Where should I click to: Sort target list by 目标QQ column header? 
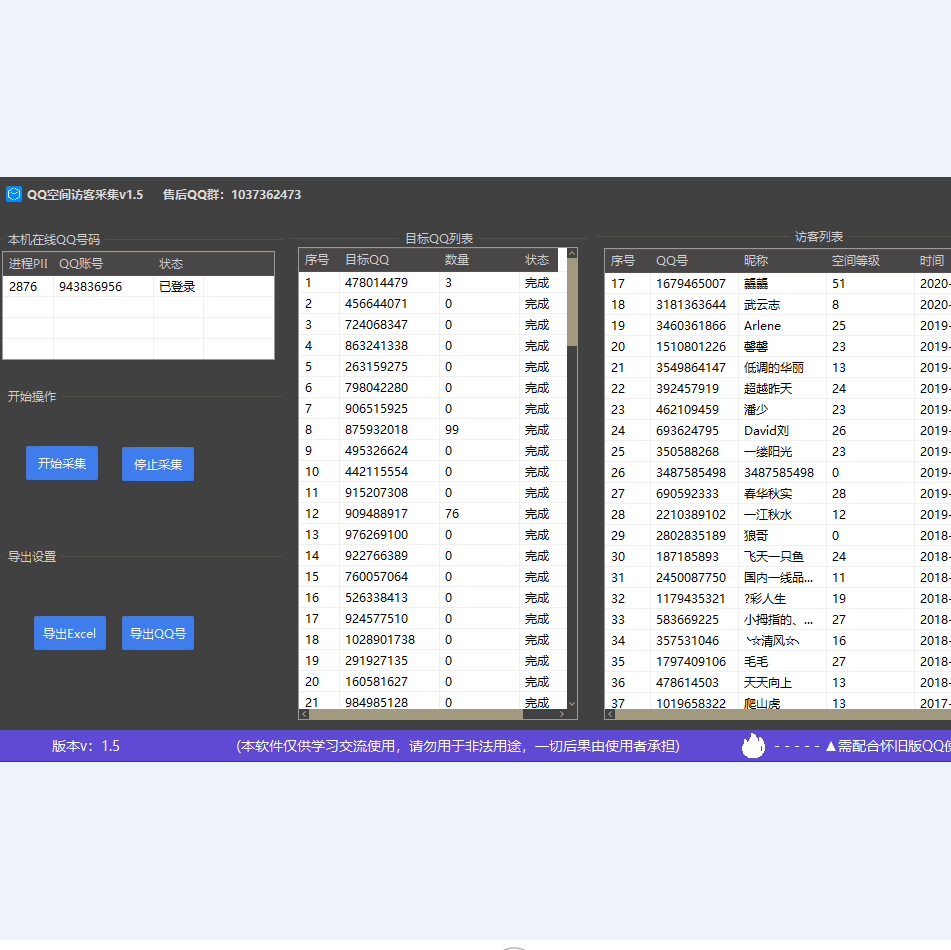click(x=367, y=260)
